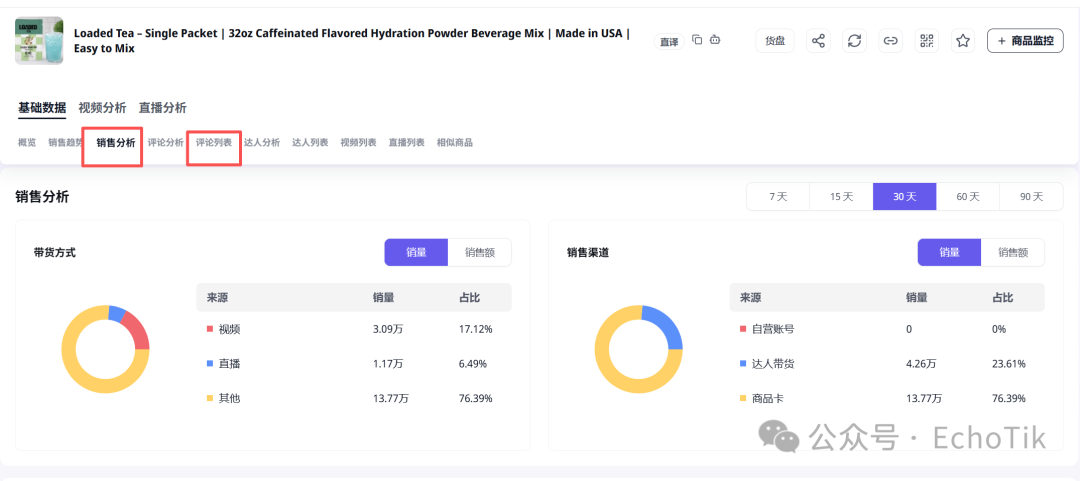The image size is (1080, 481).
Task: Select the 7天 time range
Action: [x=778, y=196]
